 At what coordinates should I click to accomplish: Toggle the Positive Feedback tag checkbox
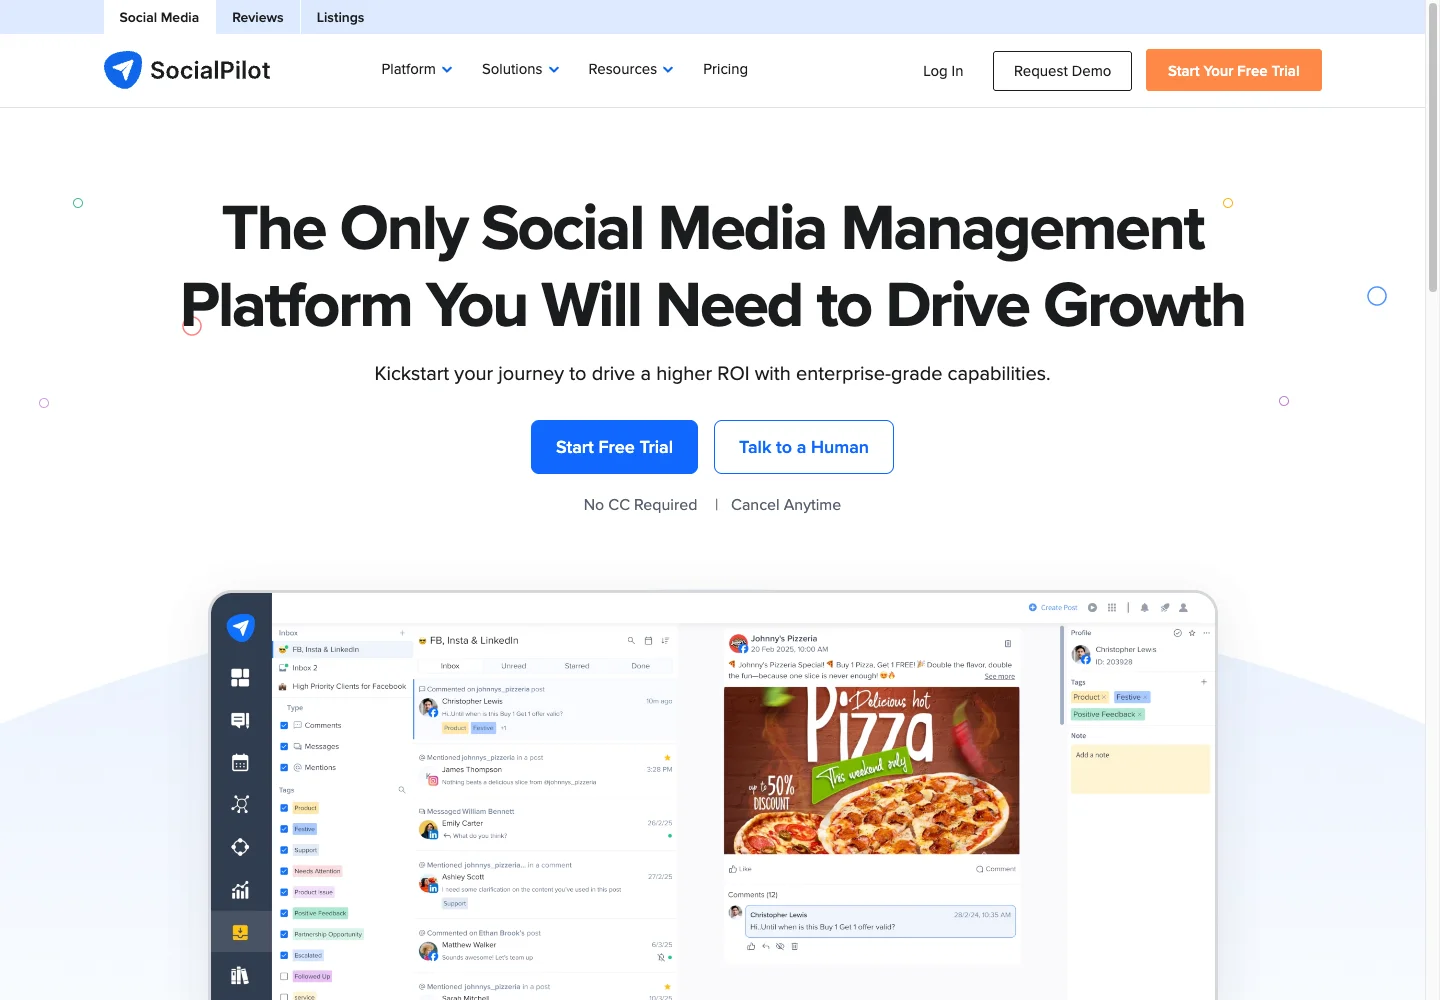(x=284, y=913)
